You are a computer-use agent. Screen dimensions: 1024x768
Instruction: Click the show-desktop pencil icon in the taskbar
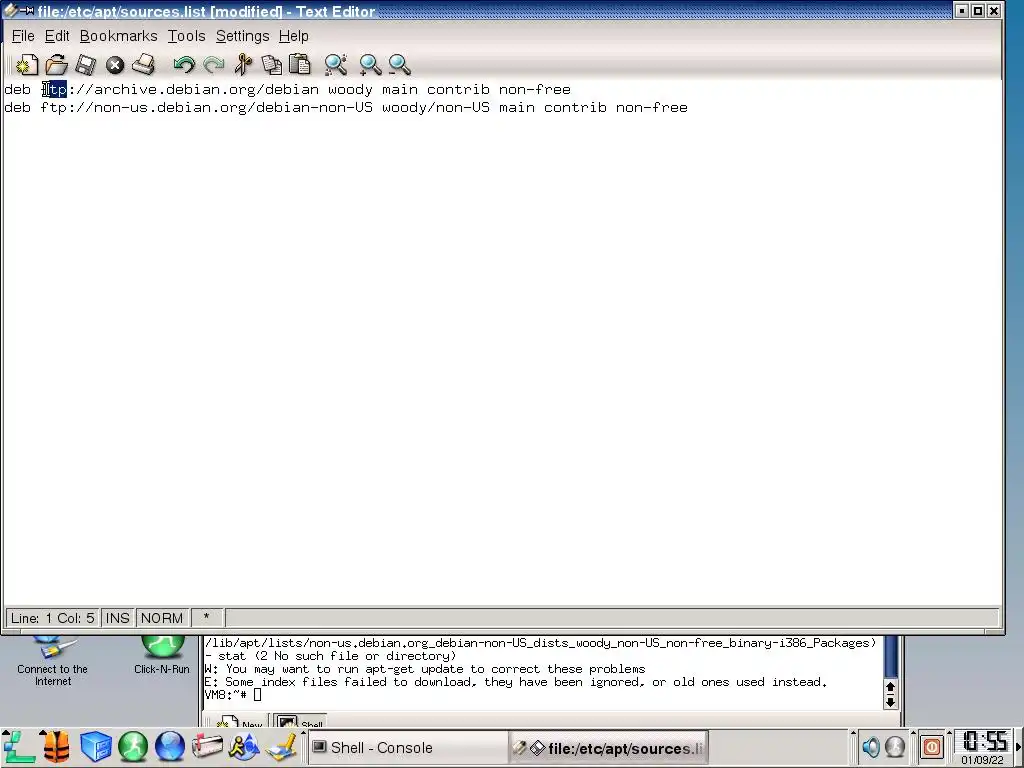pos(281,748)
